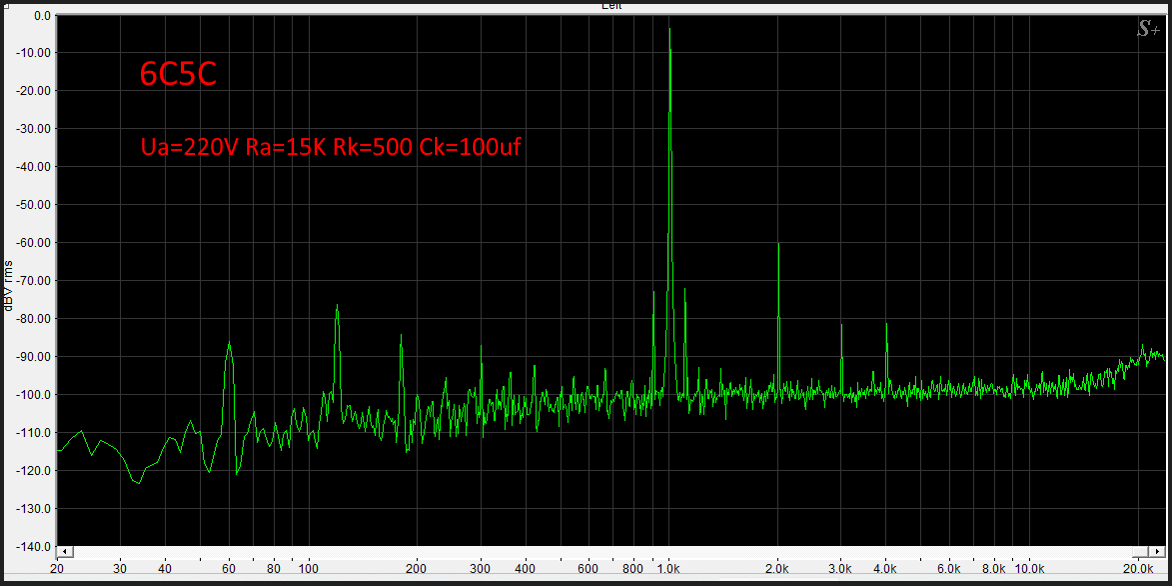Click the 3.0k frequency axis label
The width and height of the screenshot is (1172, 586).
tap(841, 568)
